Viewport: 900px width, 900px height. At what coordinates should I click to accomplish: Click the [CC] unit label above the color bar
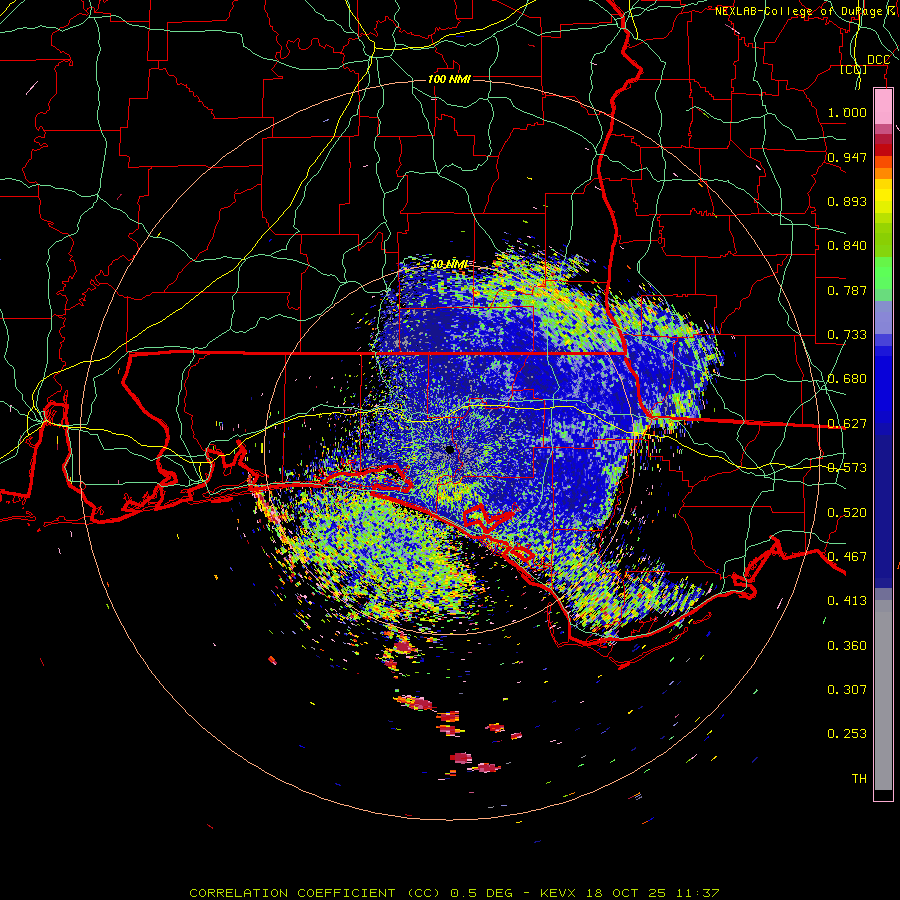(853, 70)
